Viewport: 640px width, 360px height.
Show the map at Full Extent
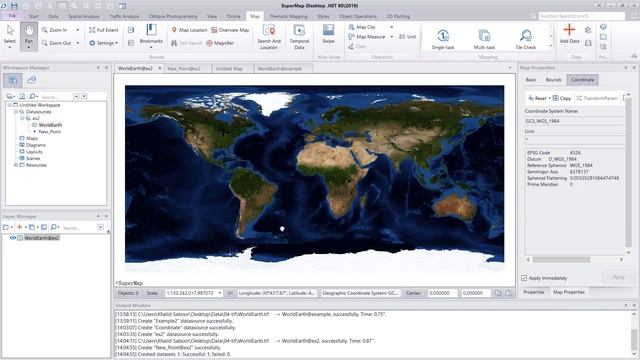[104, 30]
